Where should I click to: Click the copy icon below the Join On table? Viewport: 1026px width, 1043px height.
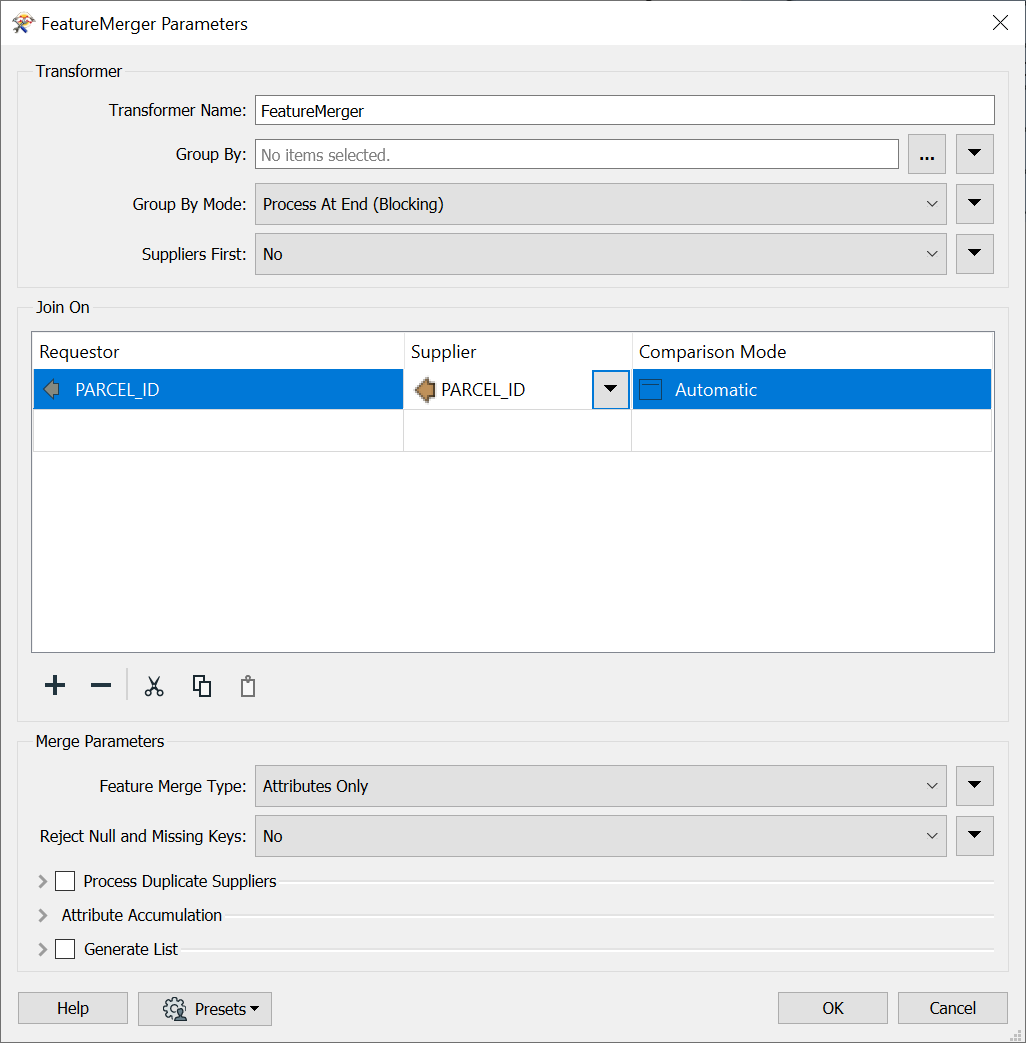coord(201,686)
